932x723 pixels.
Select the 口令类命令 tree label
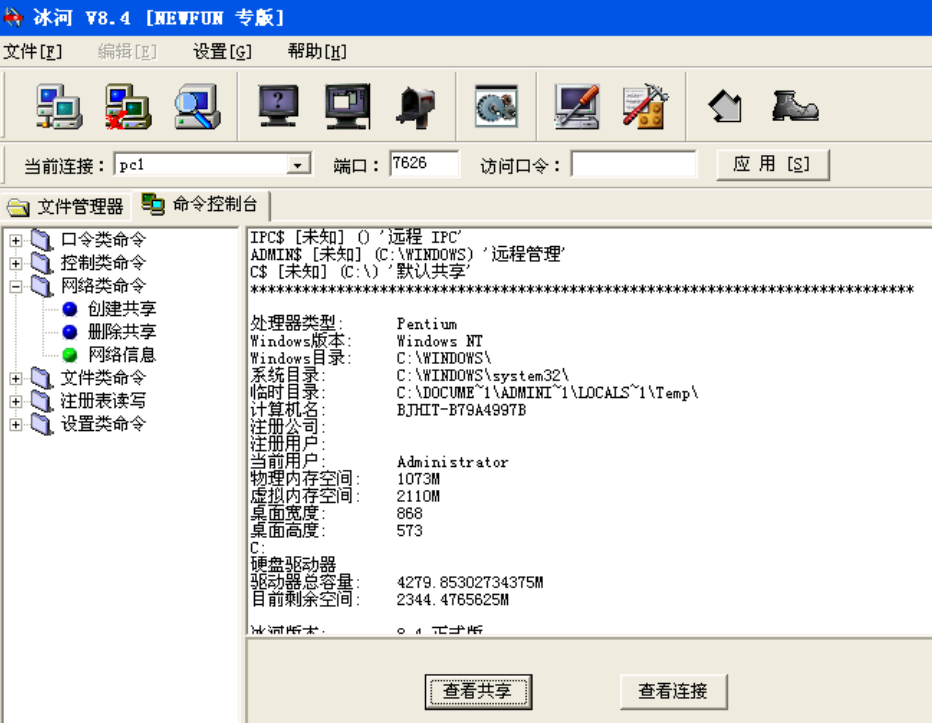[x=103, y=240]
